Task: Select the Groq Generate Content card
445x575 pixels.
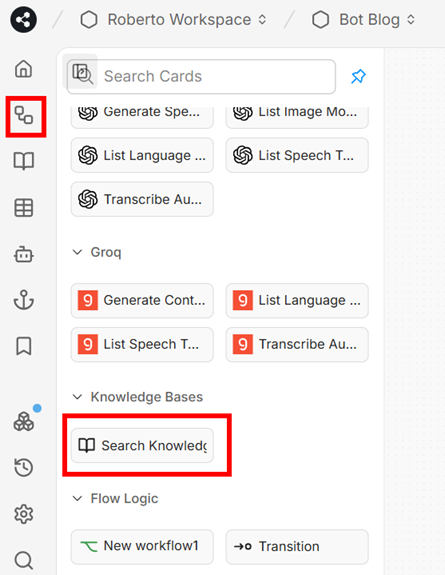Action: [142, 300]
